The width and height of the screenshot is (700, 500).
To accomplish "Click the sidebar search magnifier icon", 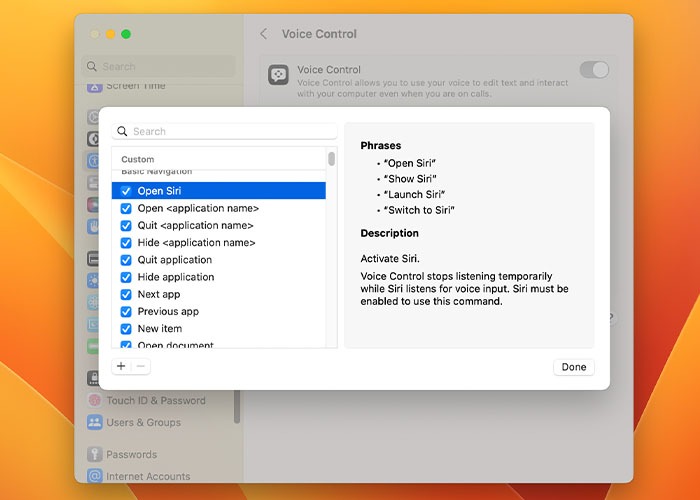I will pos(92,67).
